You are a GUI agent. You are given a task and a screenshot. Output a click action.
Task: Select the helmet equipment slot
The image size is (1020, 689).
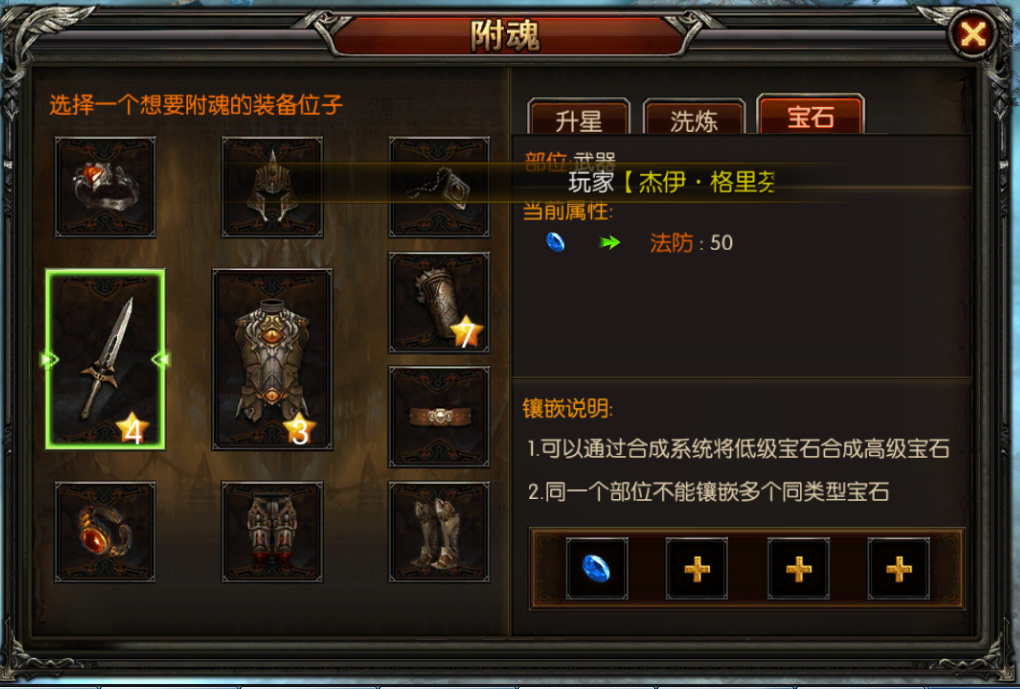[x=272, y=187]
